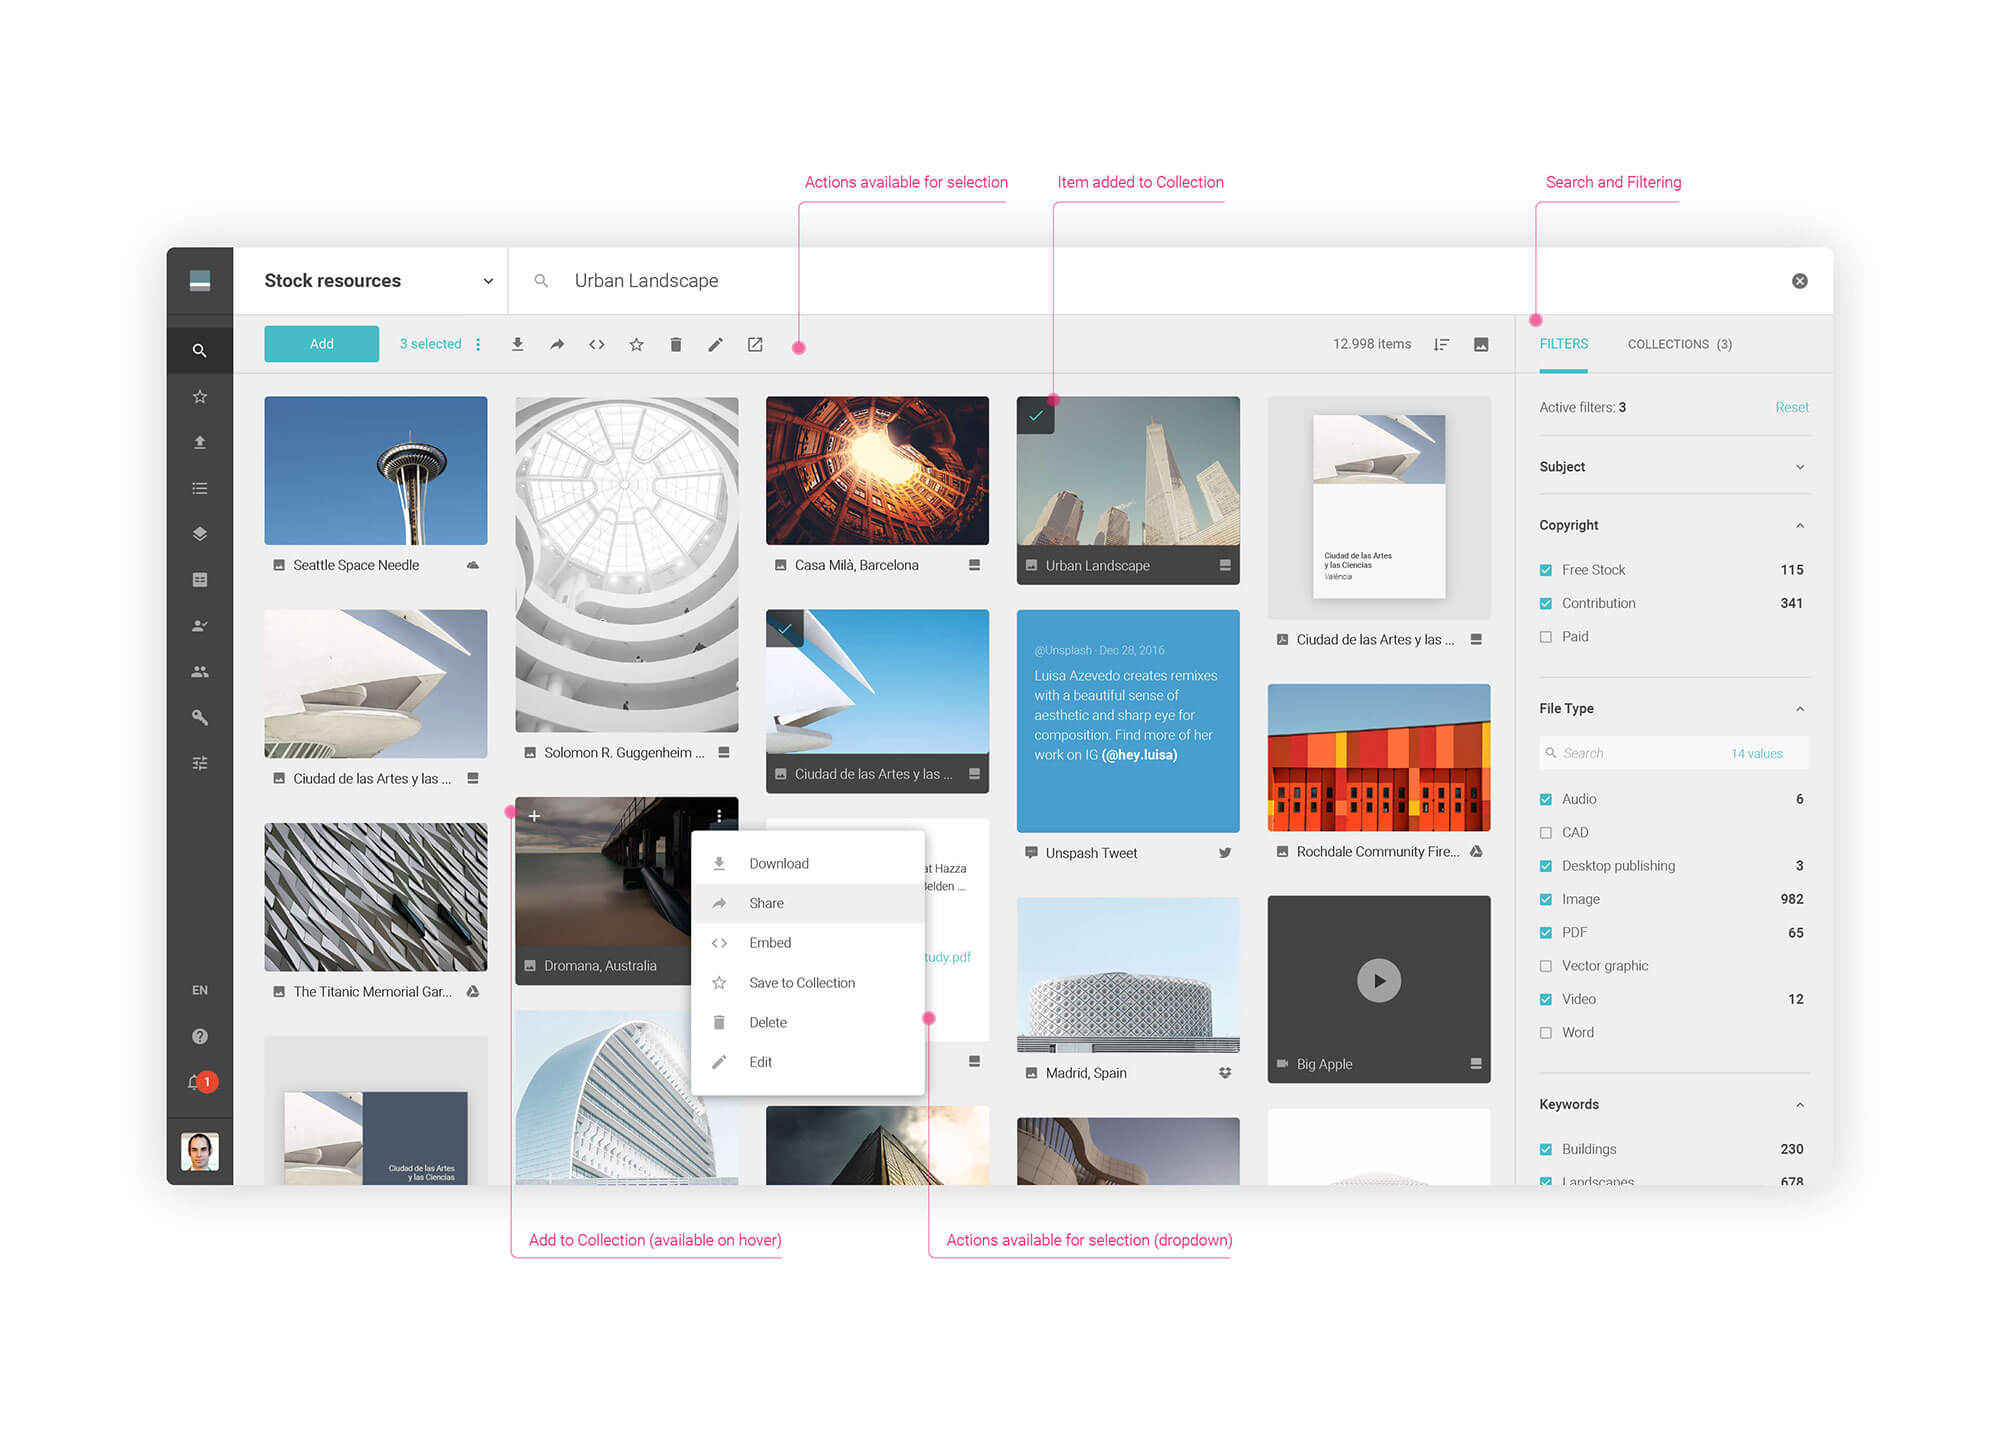Collapse the Keywords filter section
Viewport: 2000px width, 1432px height.
coord(1800,1105)
